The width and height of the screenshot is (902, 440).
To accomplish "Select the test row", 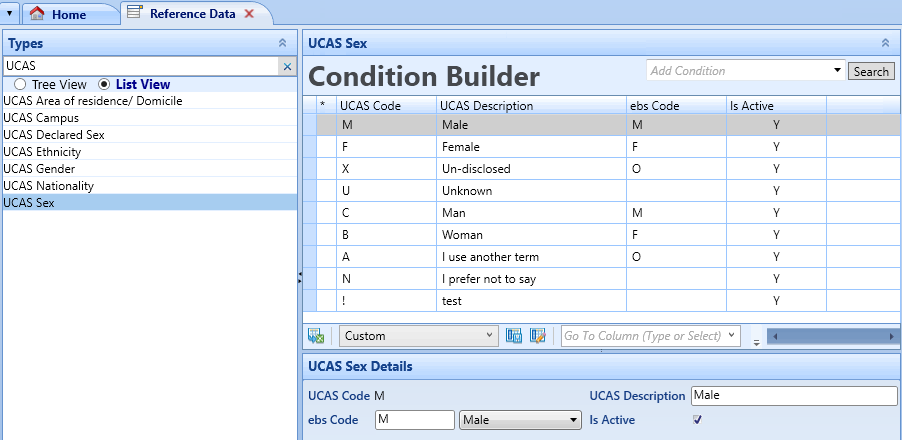I will point(602,301).
